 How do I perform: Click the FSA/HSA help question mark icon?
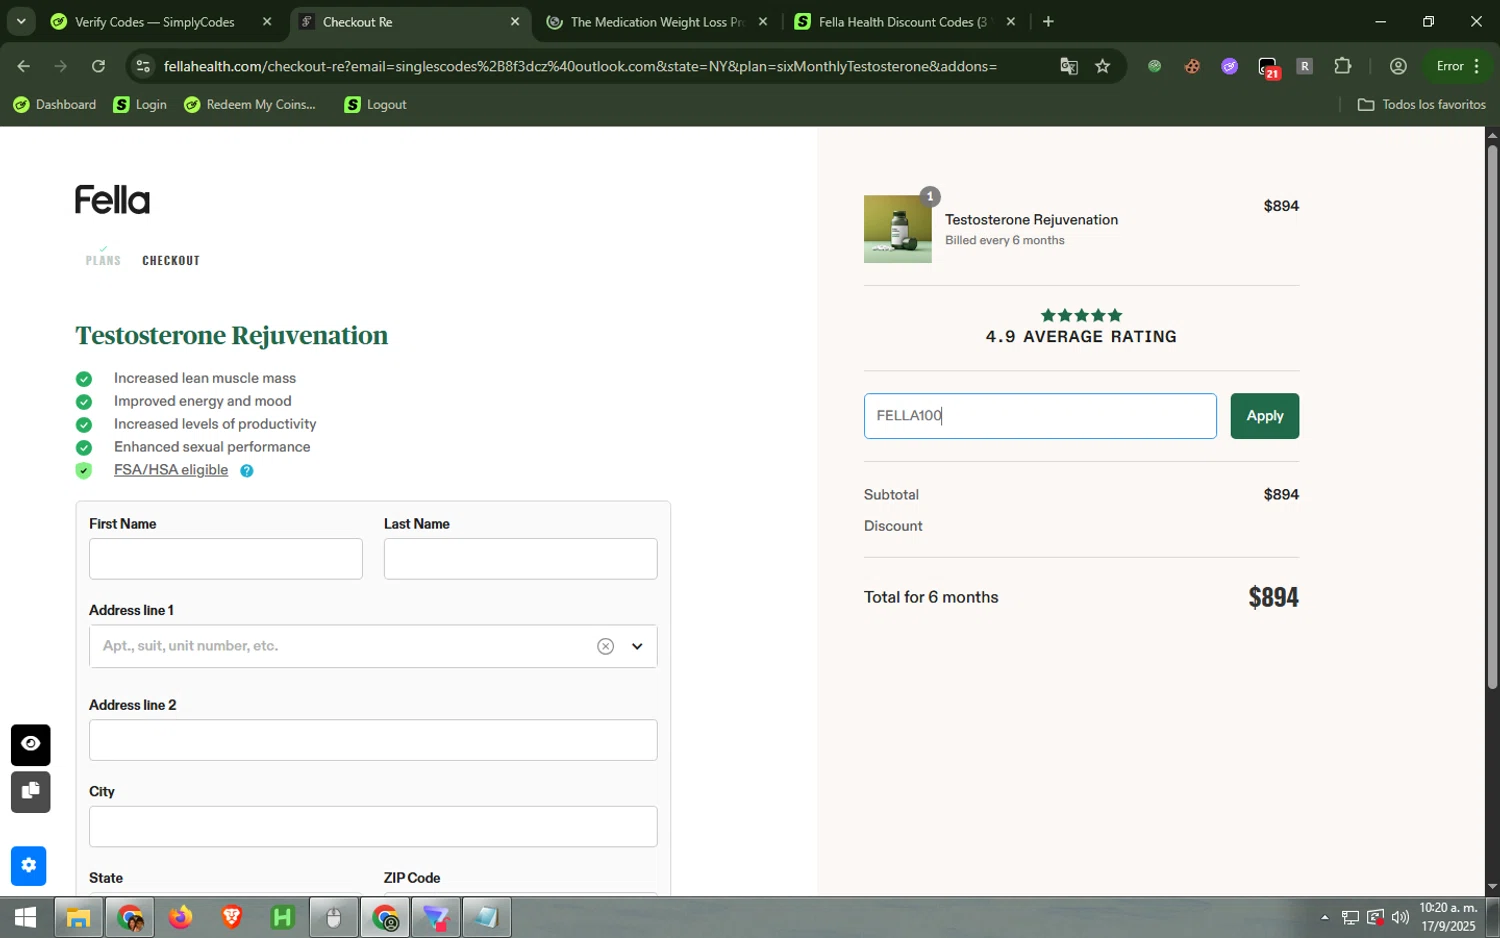(x=246, y=471)
